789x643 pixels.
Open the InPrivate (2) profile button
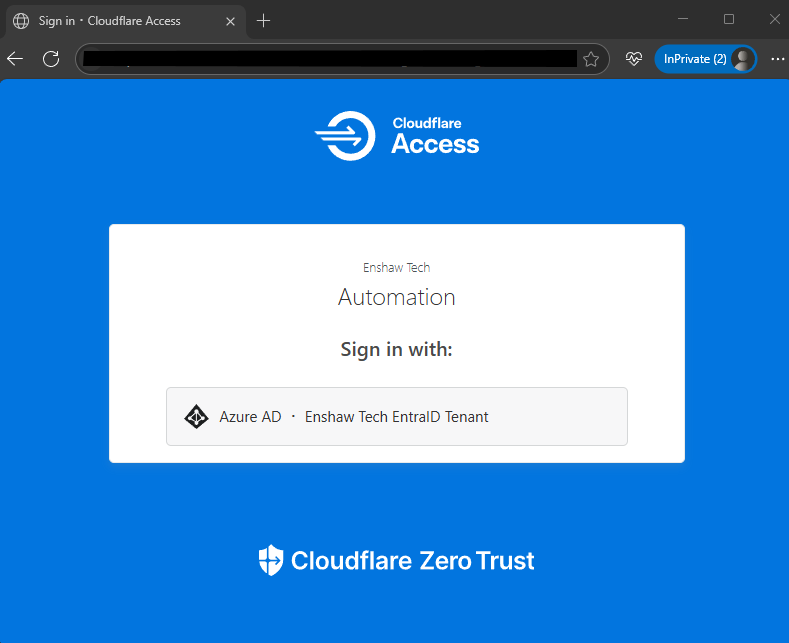[705, 59]
